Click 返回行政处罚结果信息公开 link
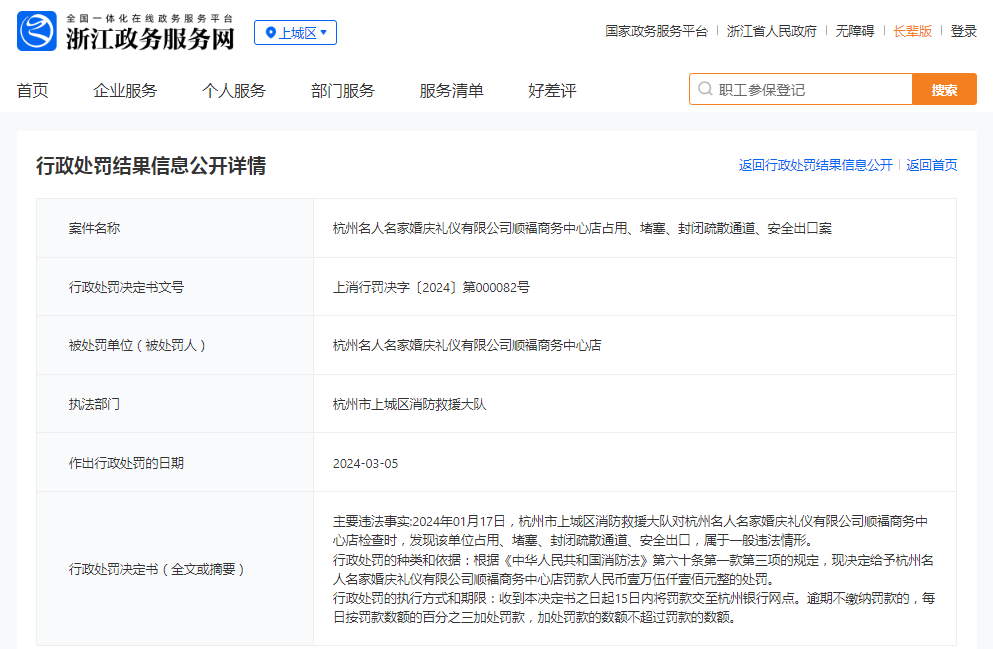993x649 pixels. point(816,165)
